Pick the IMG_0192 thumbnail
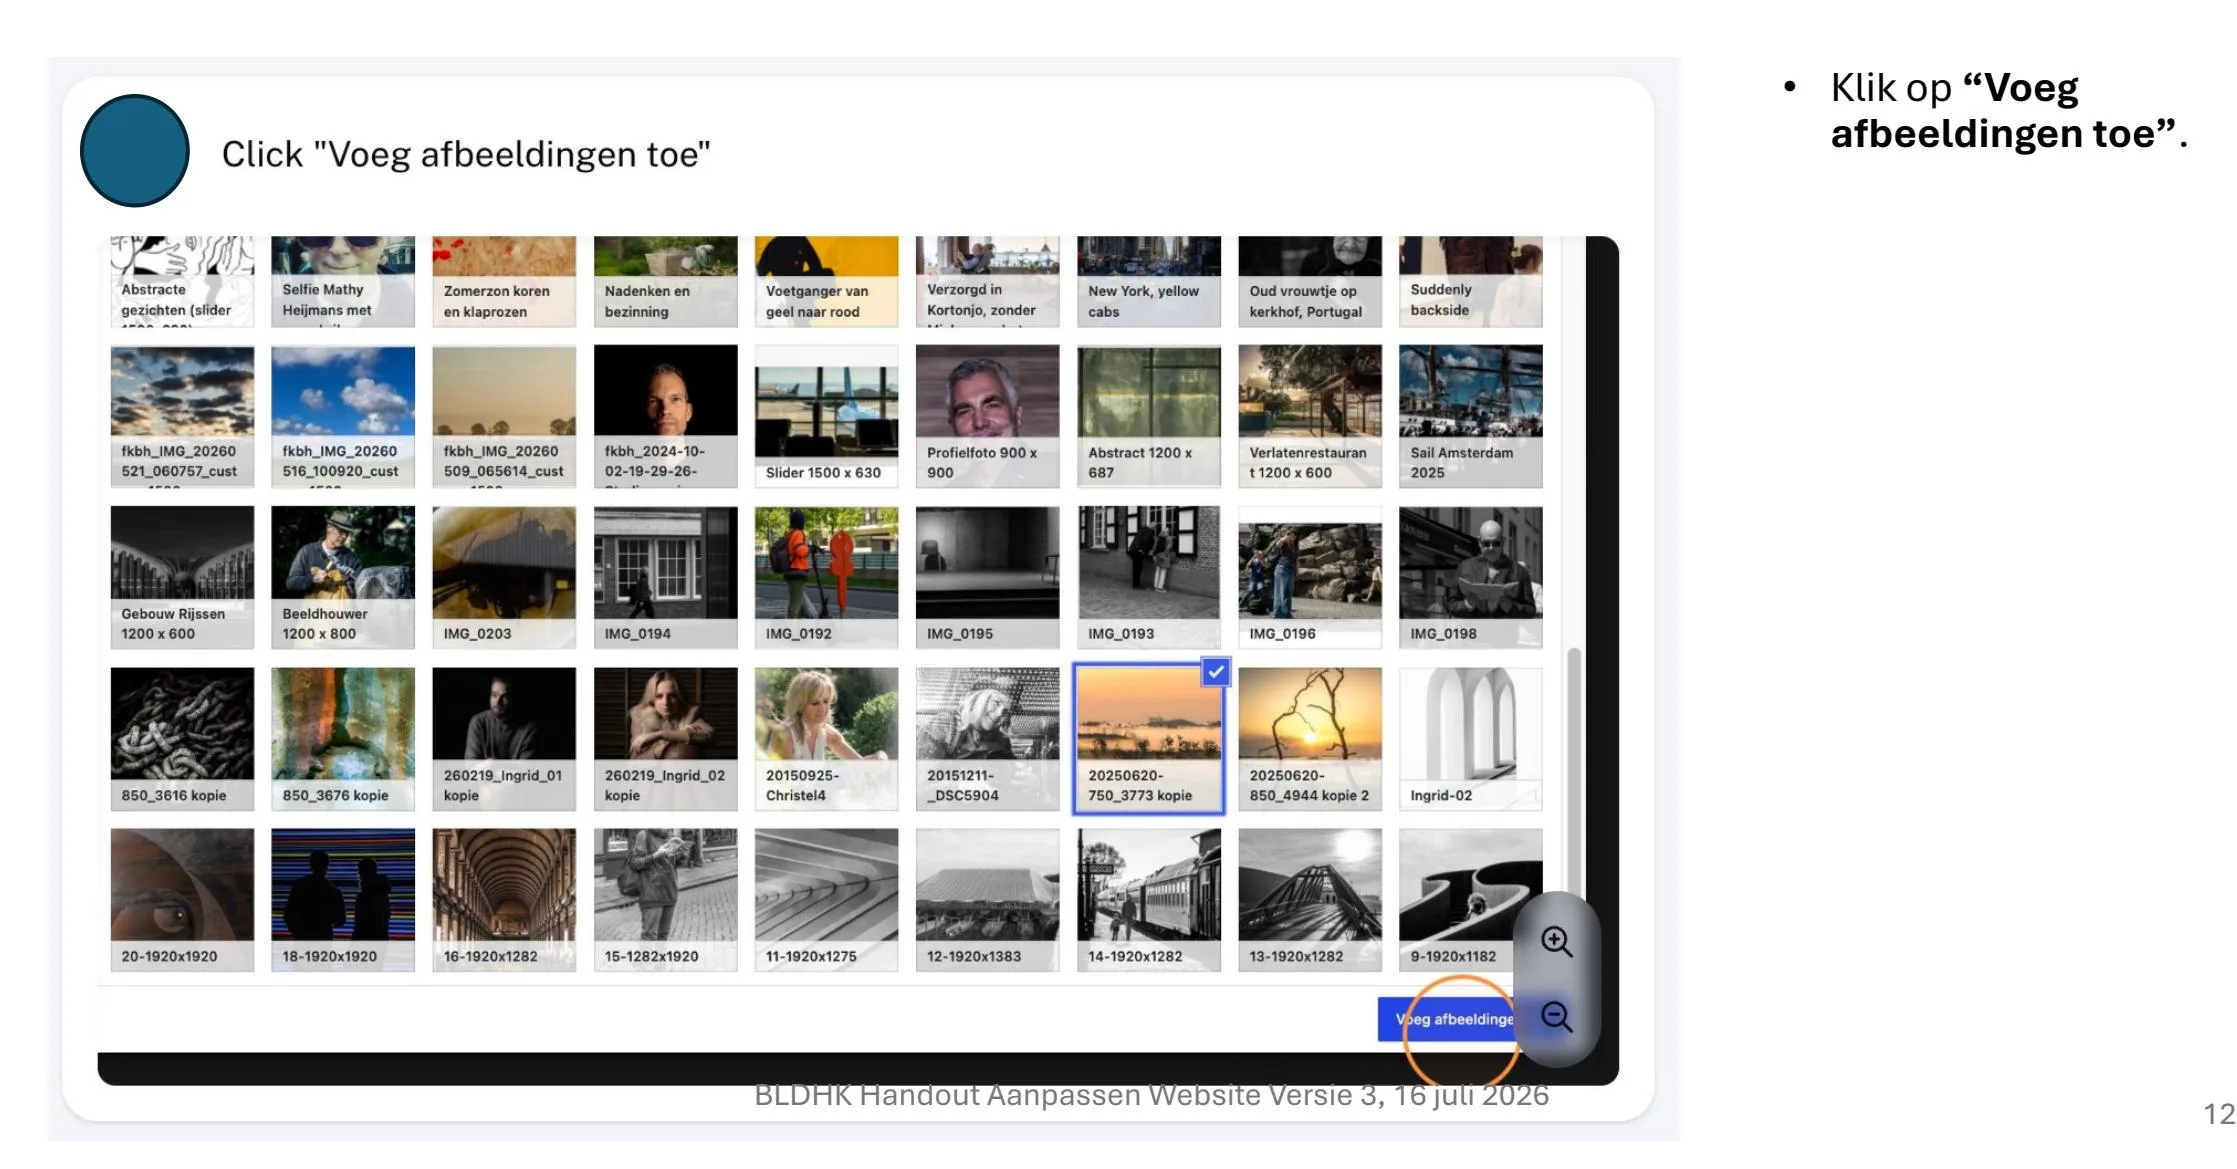The image size is (2237, 1169). (x=826, y=577)
